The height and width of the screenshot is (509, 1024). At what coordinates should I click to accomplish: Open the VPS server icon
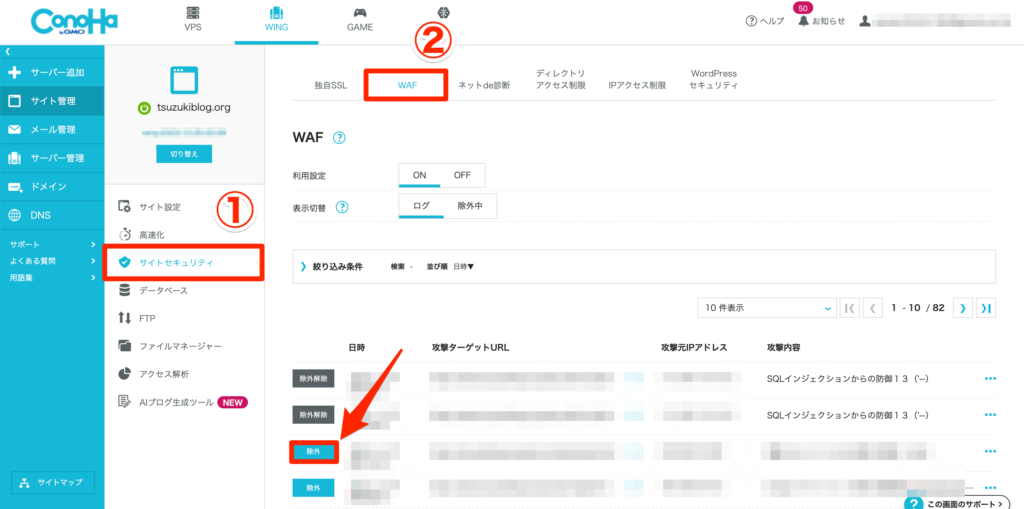coord(192,12)
